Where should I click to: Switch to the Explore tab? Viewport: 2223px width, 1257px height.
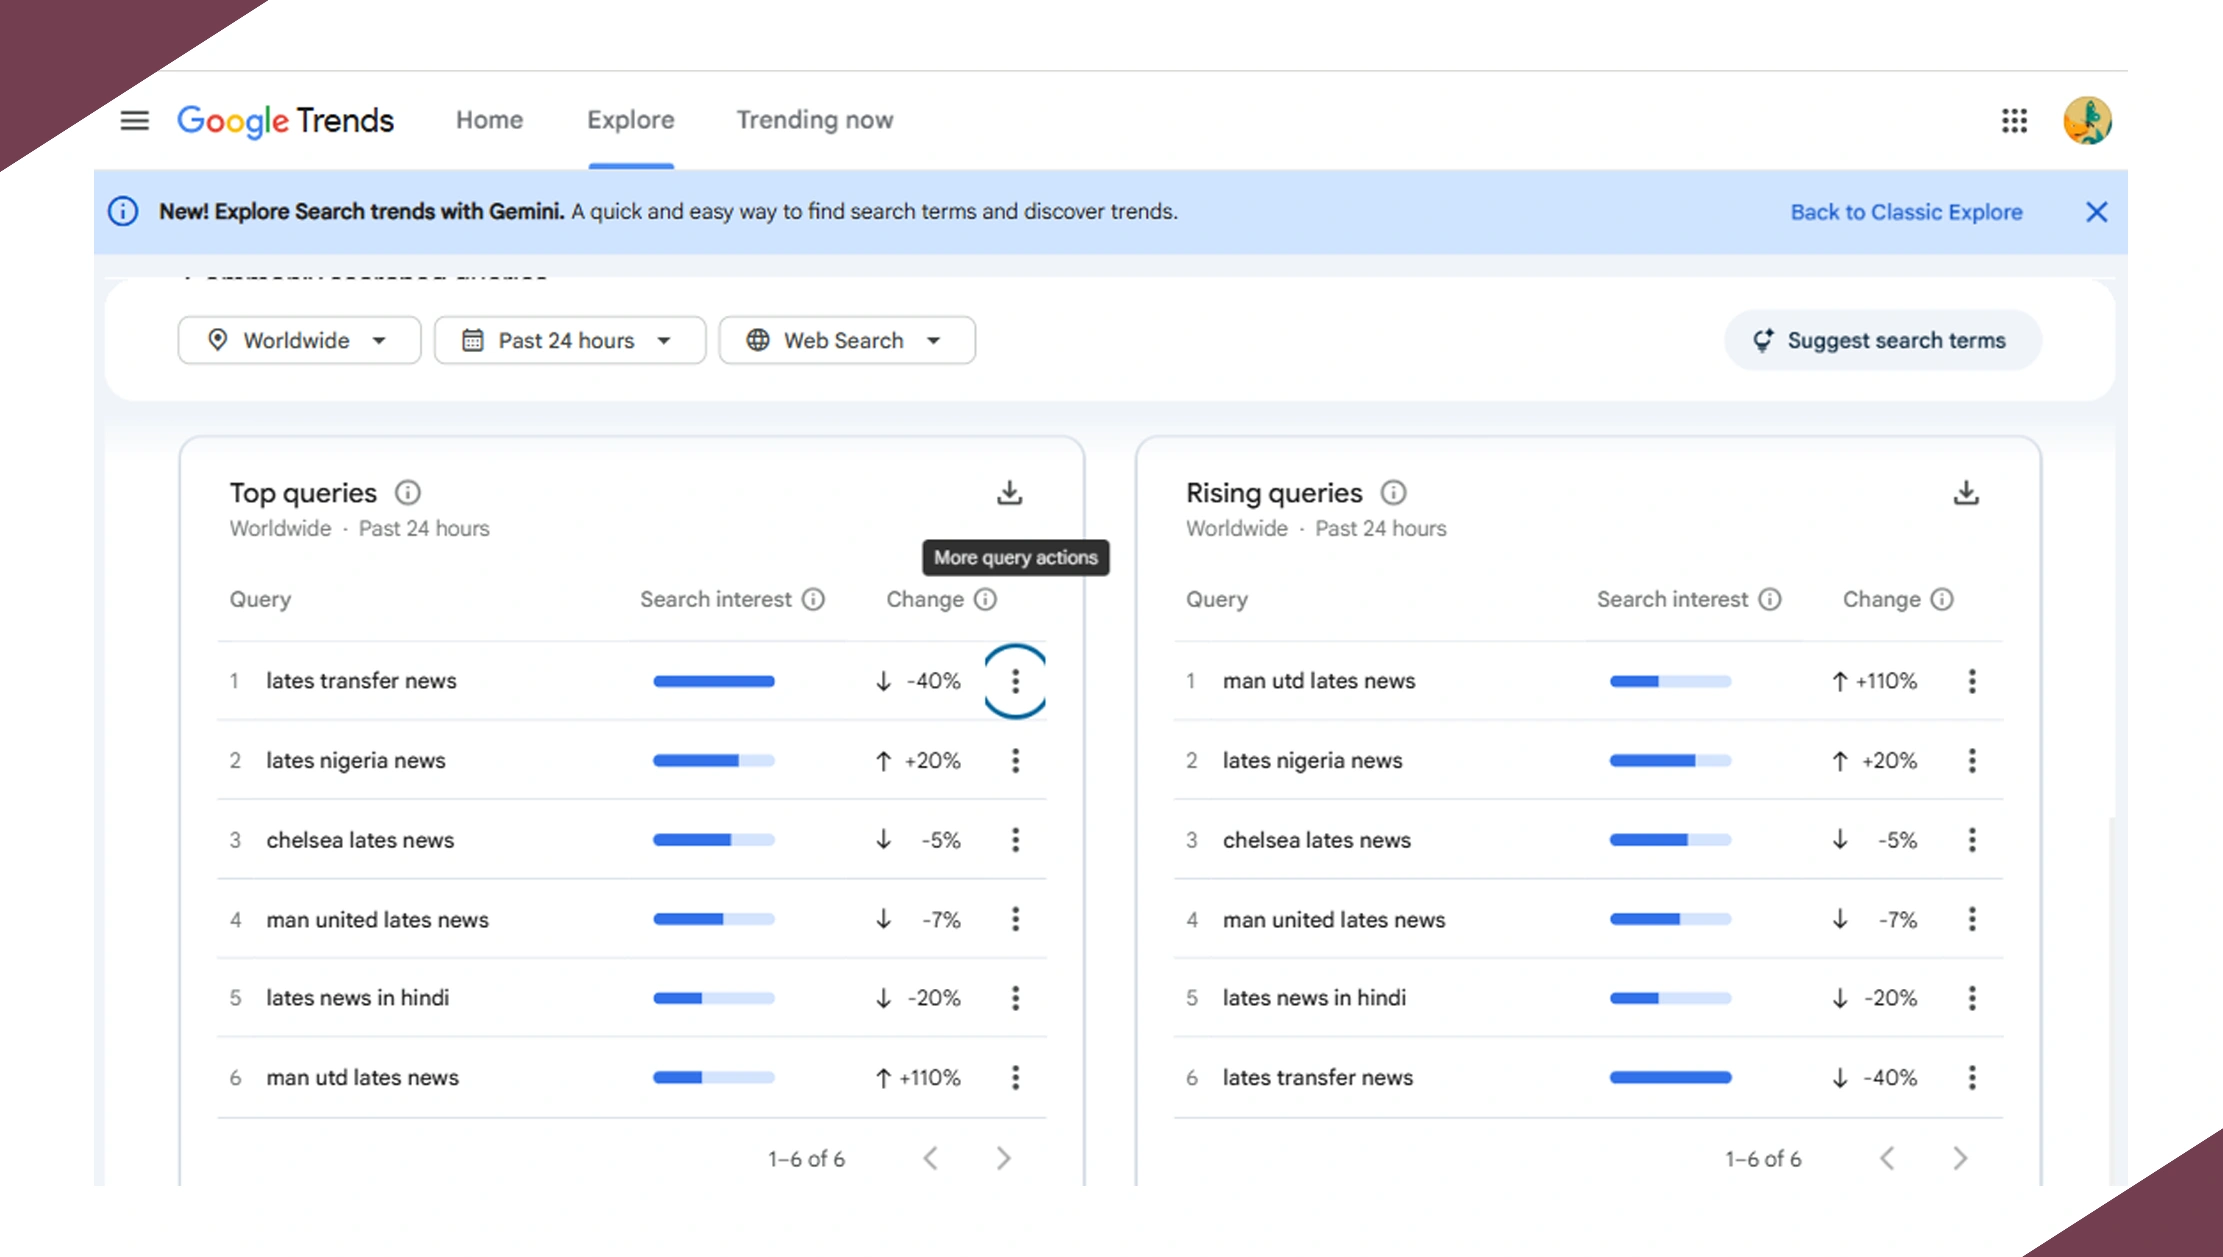coord(631,120)
